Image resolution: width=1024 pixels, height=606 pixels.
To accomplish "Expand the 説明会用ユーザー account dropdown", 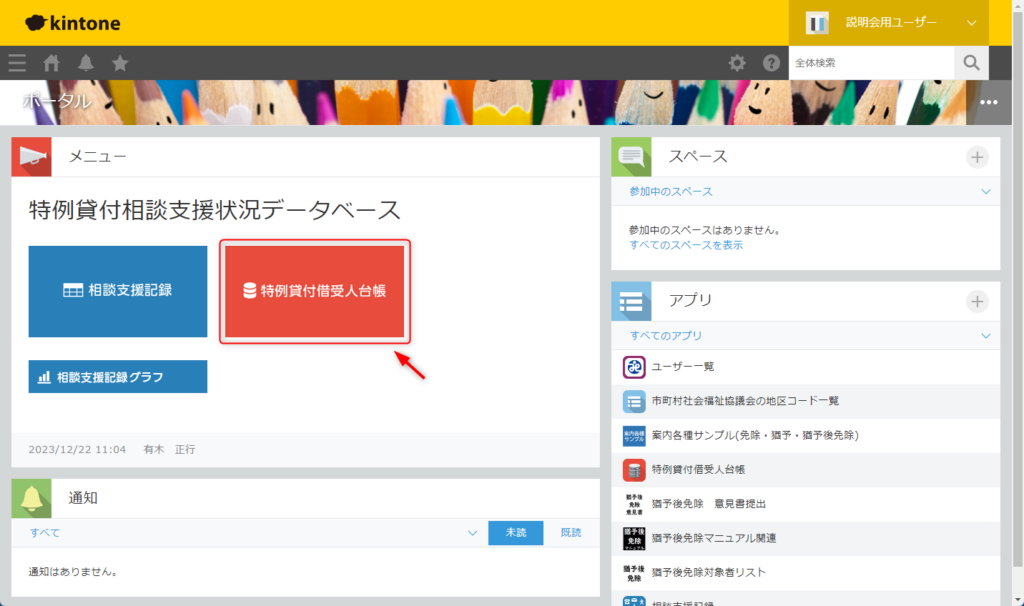I will coord(971,22).
